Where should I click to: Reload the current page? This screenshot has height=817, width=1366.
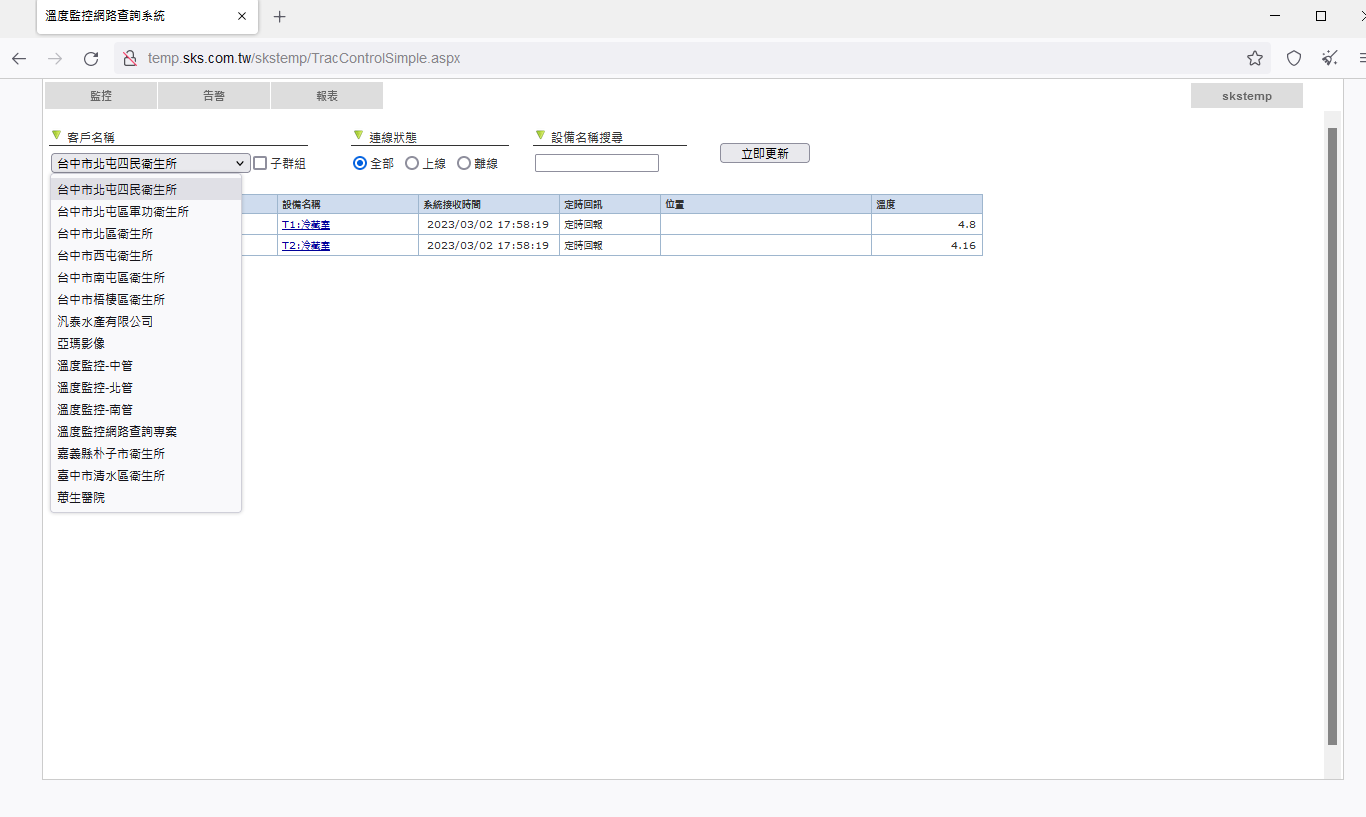(x=91, y=58)
